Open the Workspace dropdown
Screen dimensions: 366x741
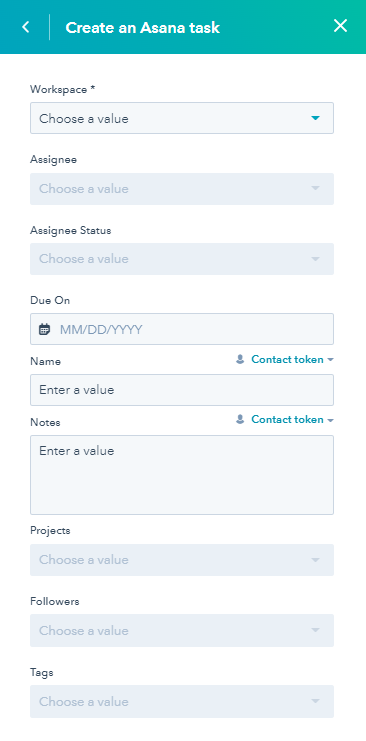click(x=182, y=118)
